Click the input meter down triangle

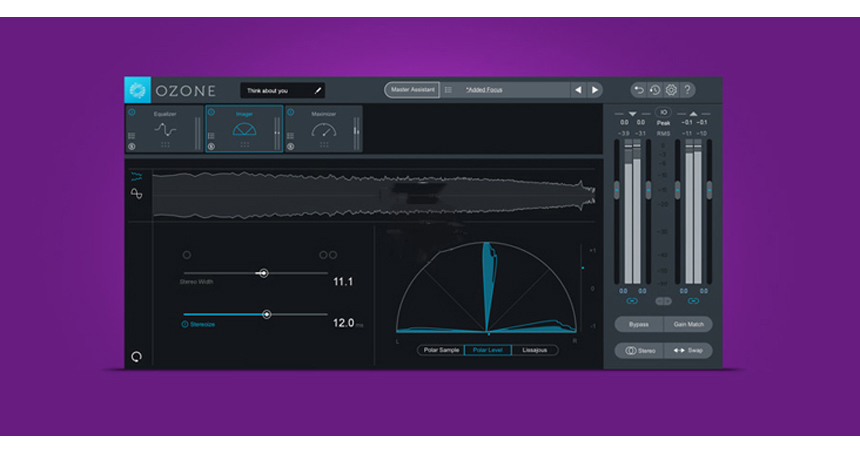[632, 114]
